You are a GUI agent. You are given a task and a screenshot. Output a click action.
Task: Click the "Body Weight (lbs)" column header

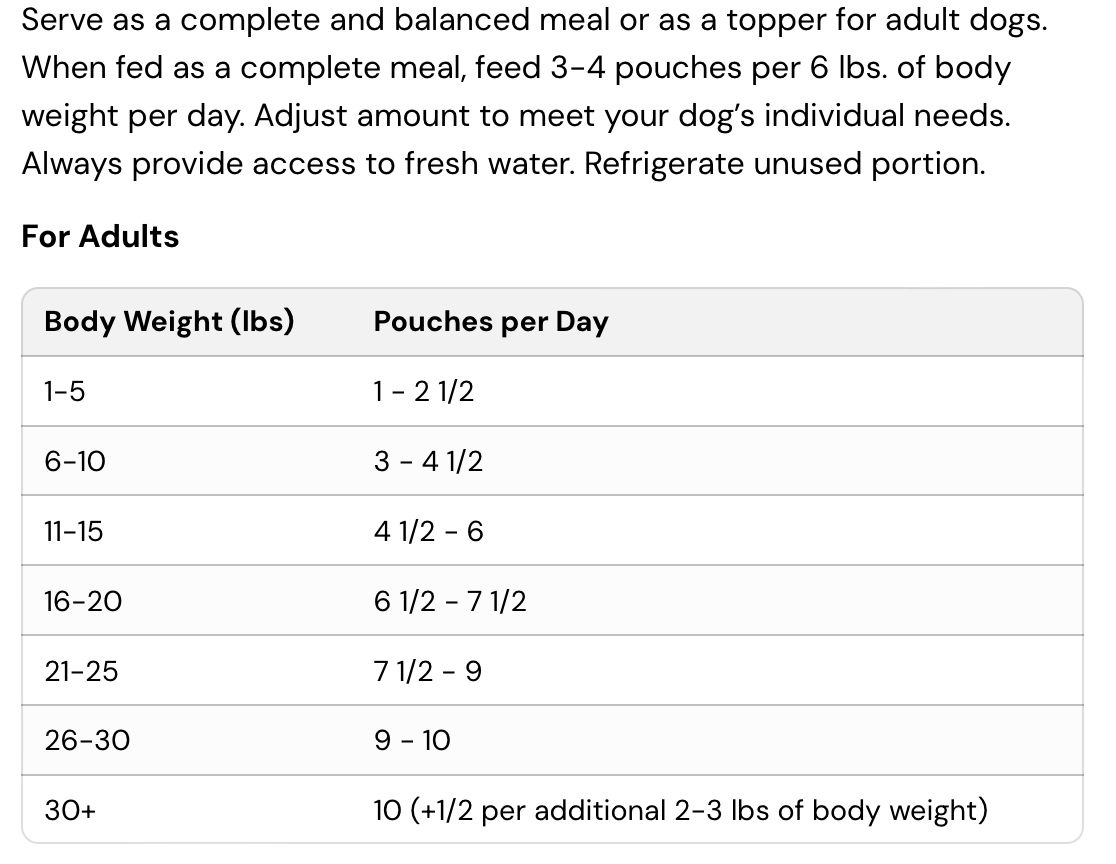[169, 322]
